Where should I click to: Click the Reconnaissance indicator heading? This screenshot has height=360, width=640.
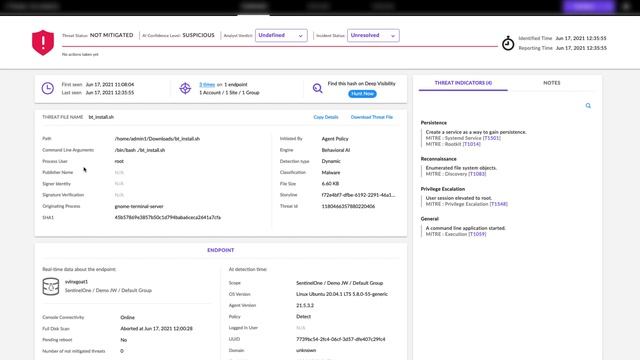click(438, 159)
